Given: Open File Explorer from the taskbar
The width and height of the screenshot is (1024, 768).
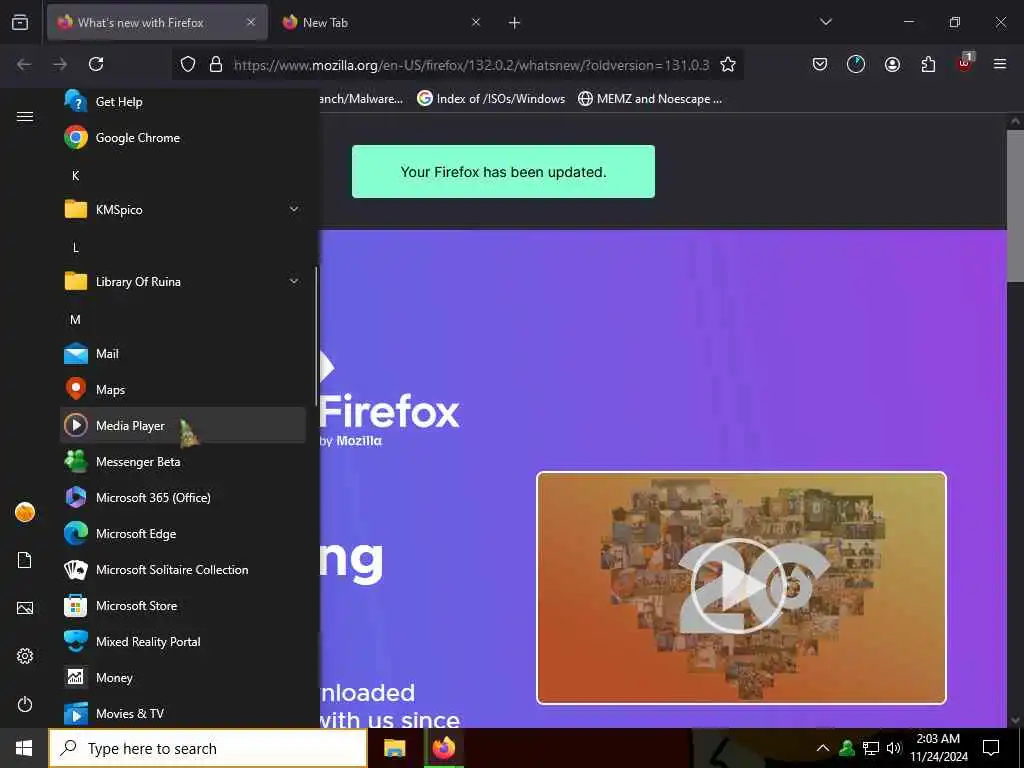Looking at the screenshot, I should click(x=394, y=748).
